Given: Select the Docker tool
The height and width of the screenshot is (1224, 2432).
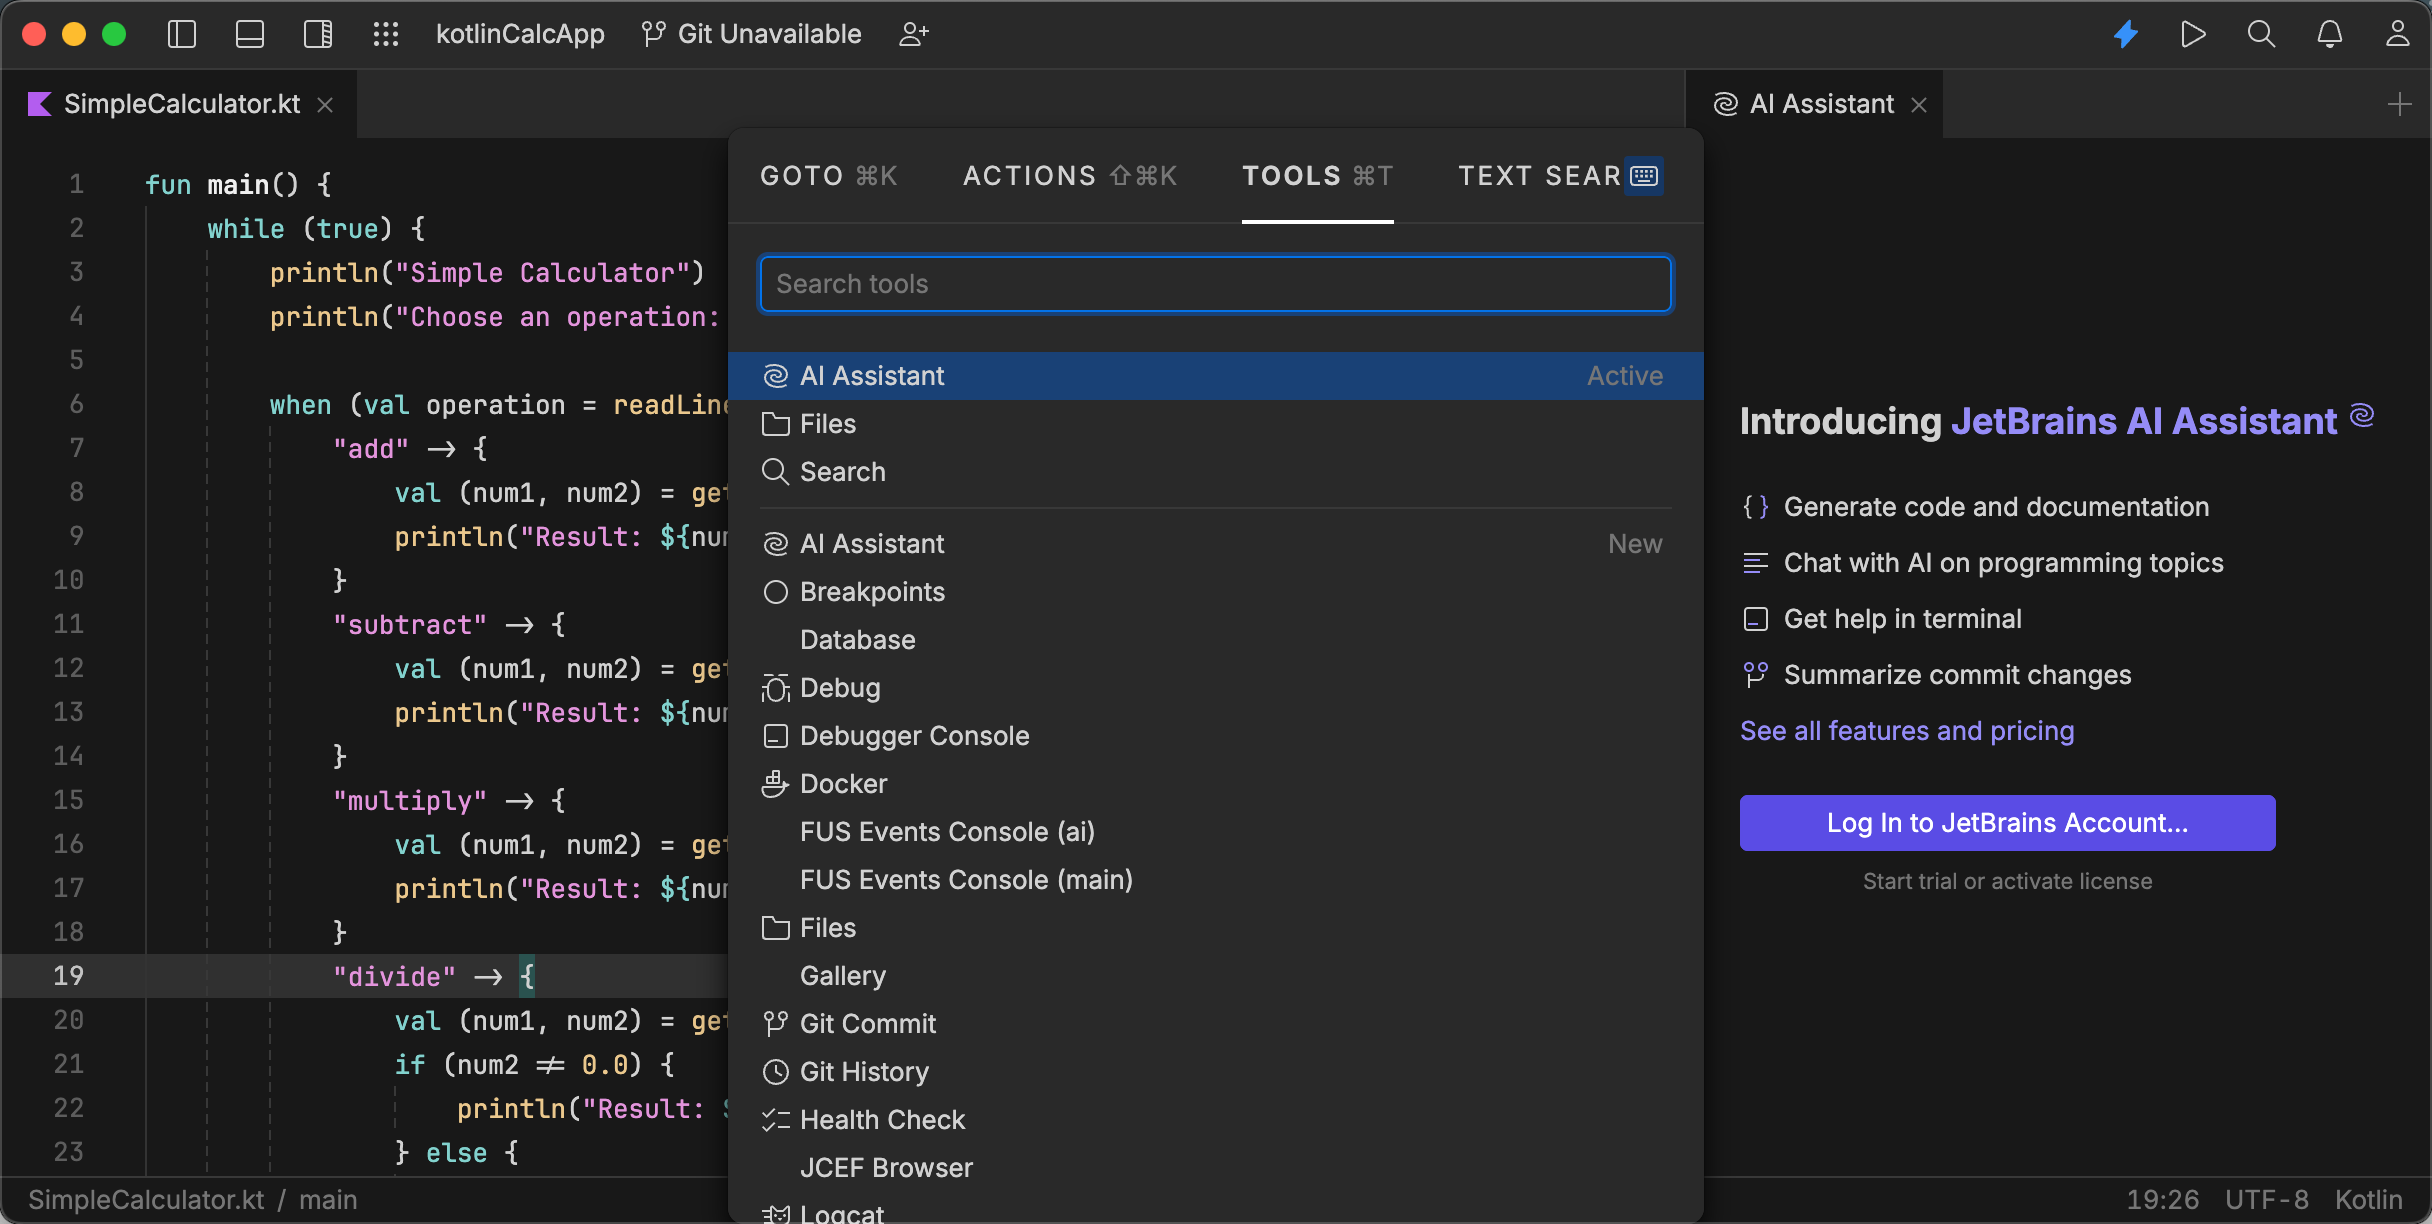Looking at the screenshot, I should coord(842,784).
